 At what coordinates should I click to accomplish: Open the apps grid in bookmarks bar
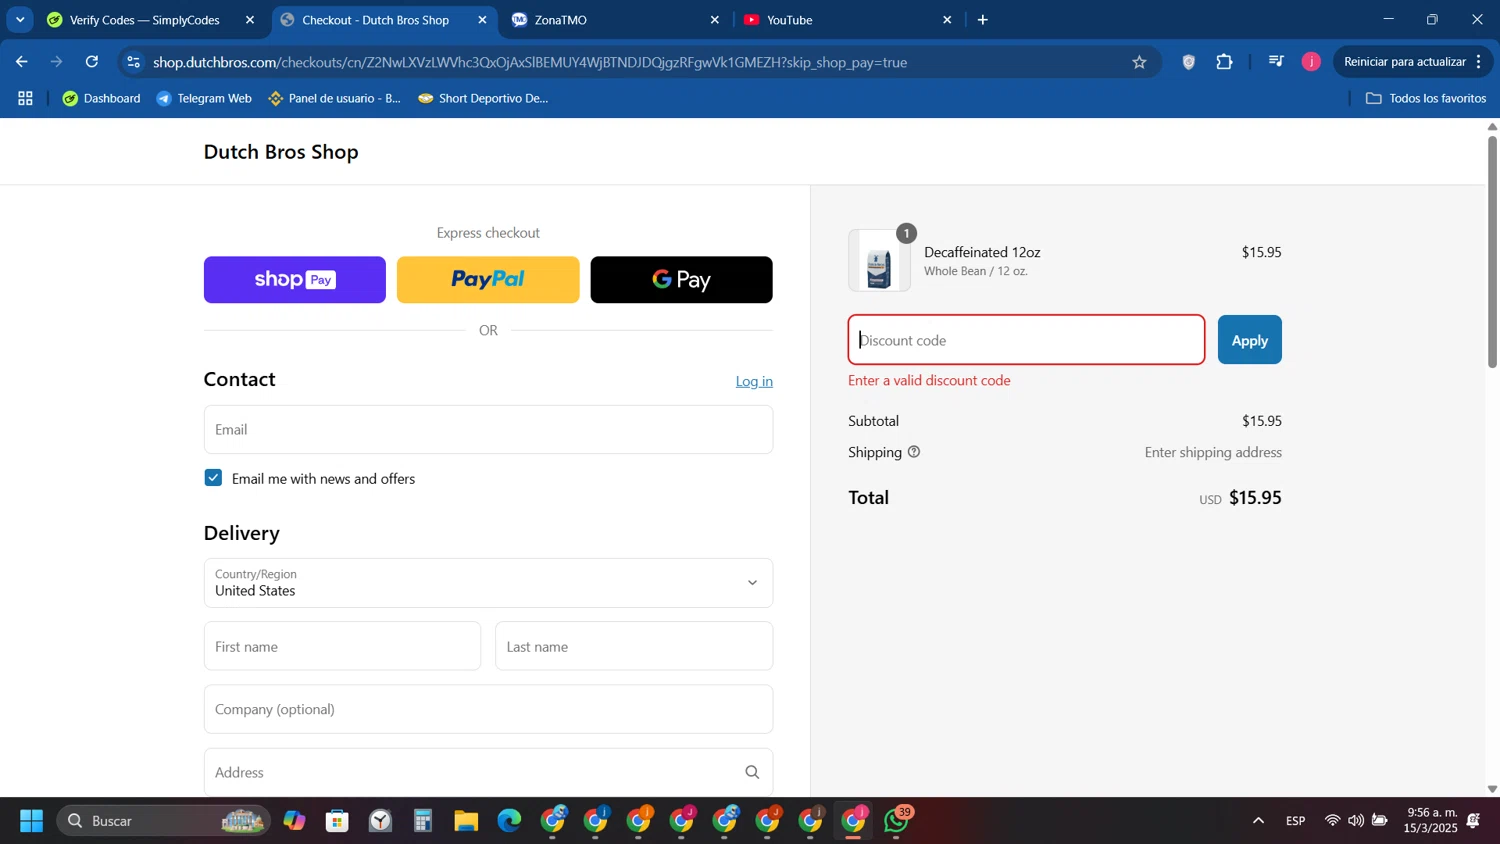(x=25, y=98)
